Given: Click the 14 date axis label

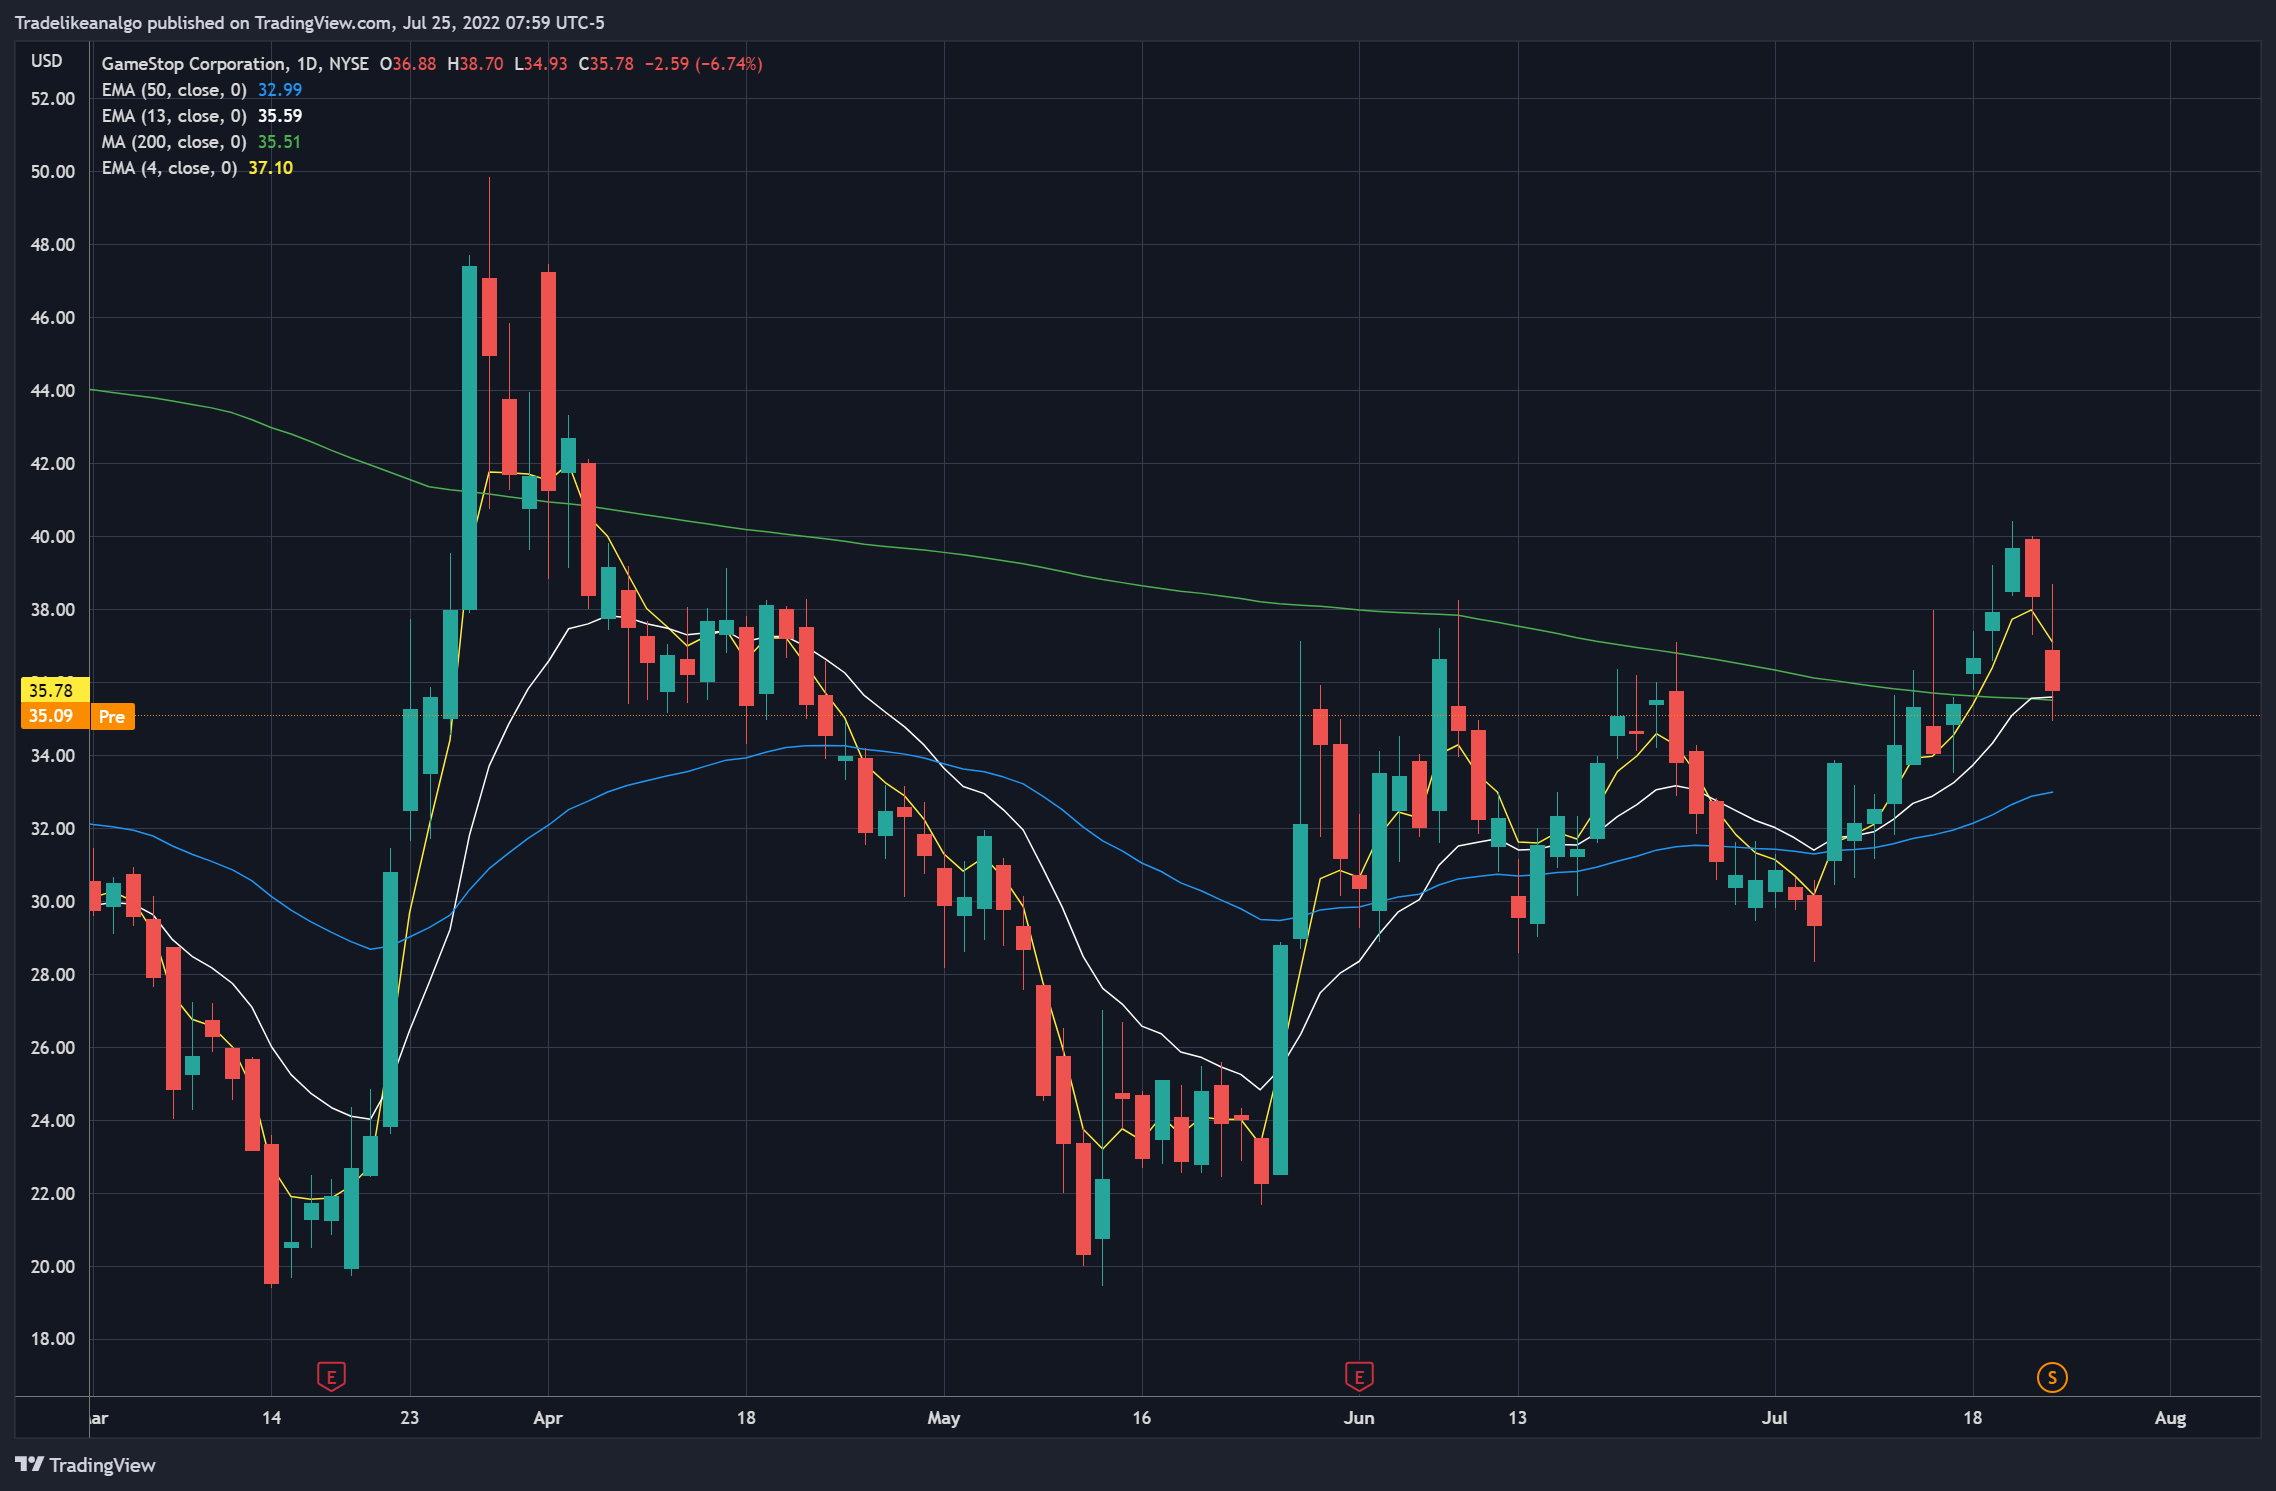Looking at the screenshot, I should coord(271,1418).
